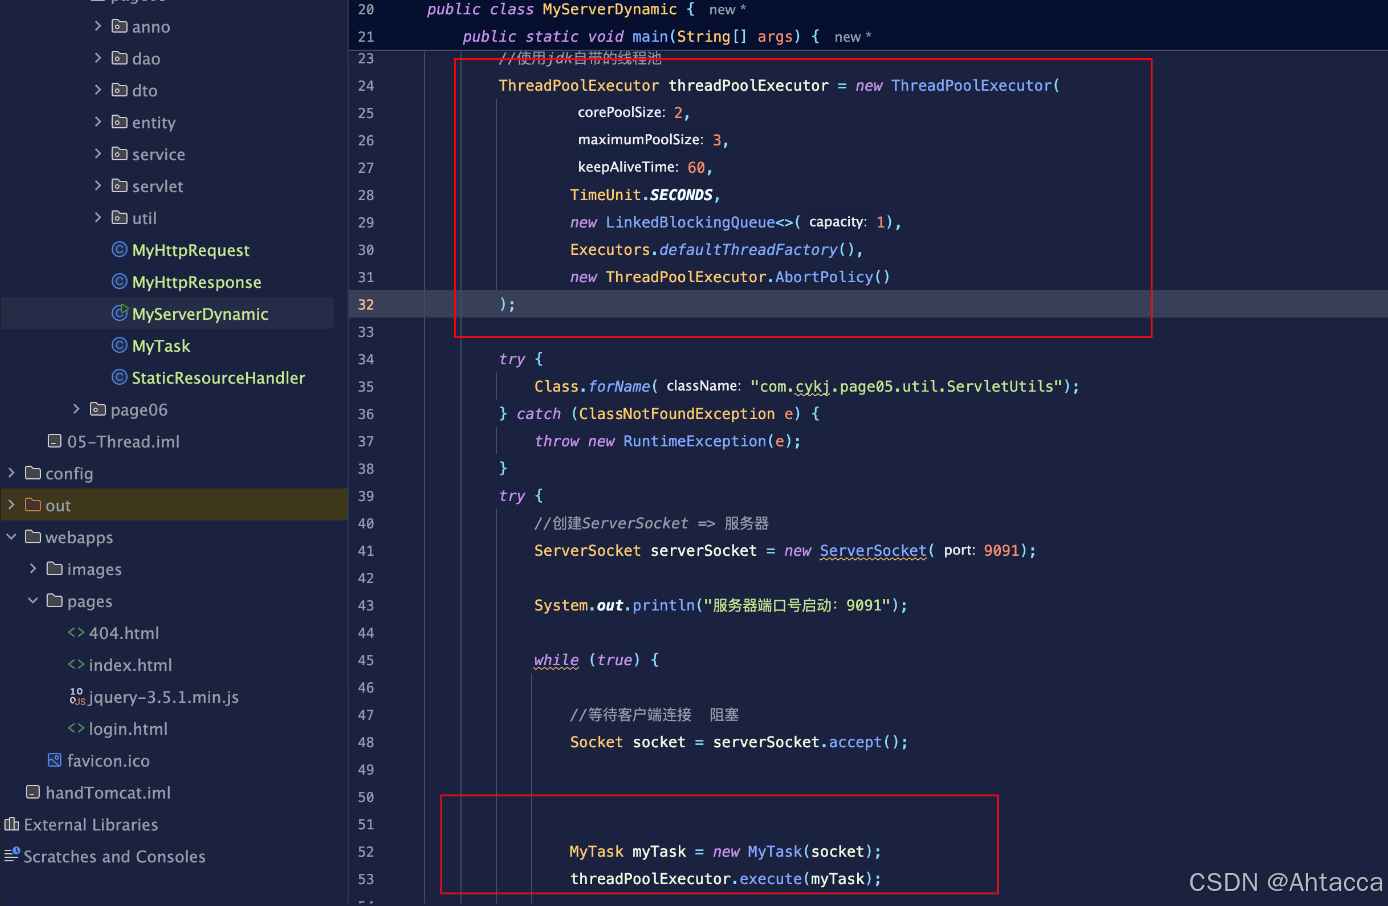Click the forName method call

(x=619, y=386)
